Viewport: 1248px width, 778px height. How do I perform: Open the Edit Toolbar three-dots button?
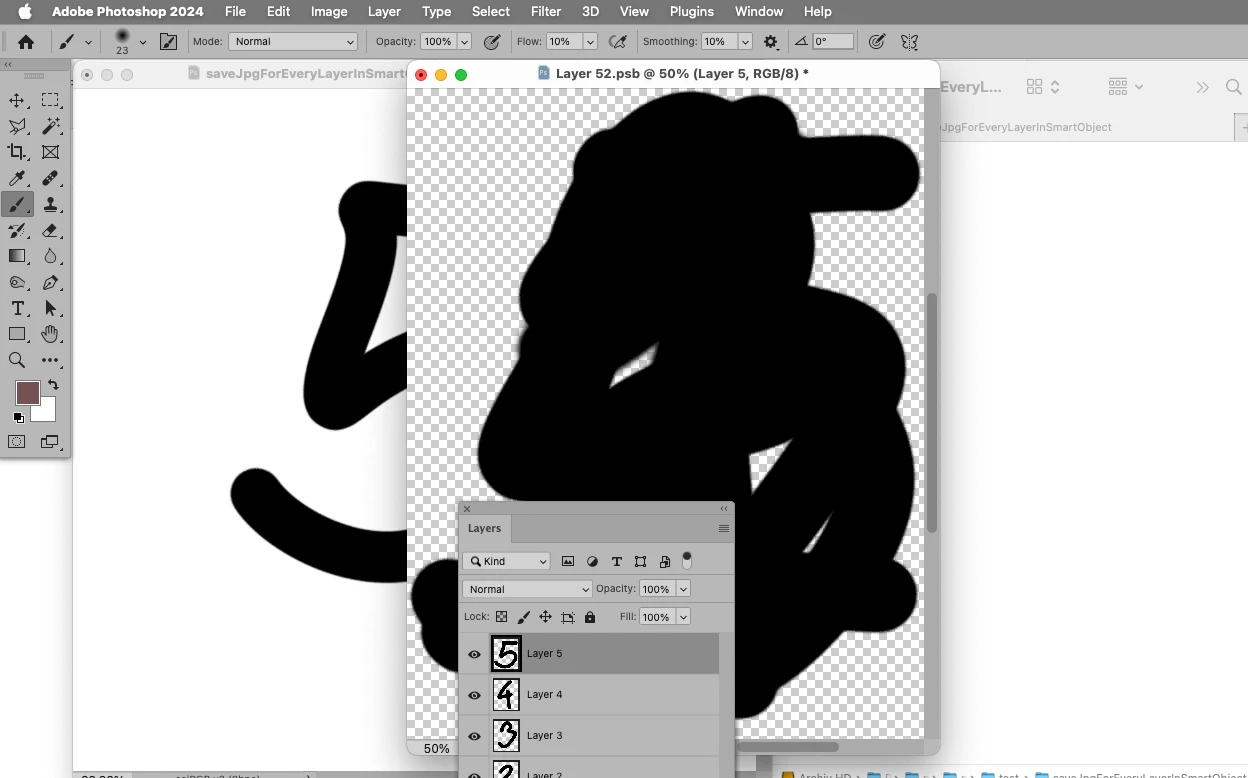click(x=50, y=360)
